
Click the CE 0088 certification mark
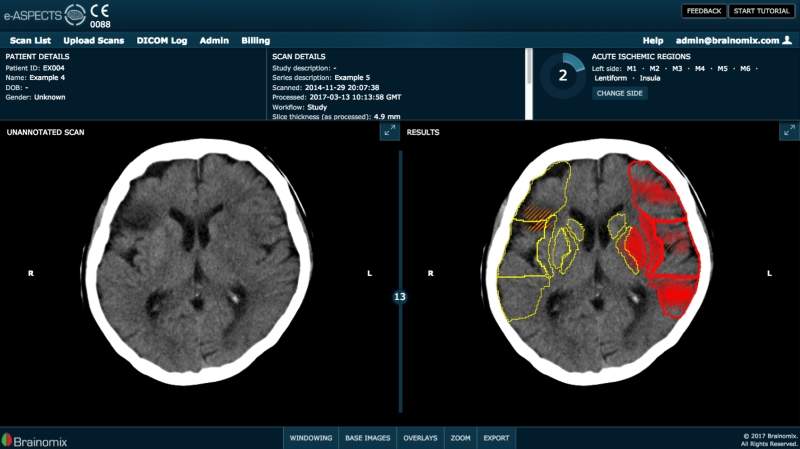pyautogui.click(x=100, y=16)
